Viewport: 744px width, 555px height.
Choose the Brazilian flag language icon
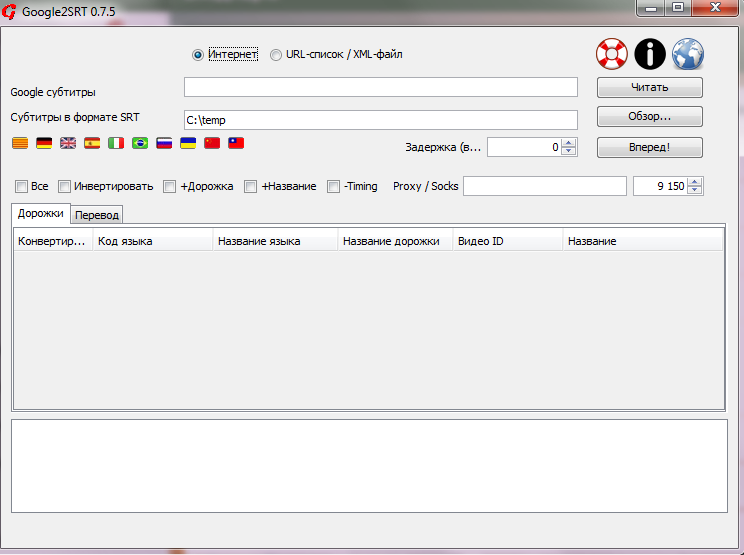(x=140, y=143)
